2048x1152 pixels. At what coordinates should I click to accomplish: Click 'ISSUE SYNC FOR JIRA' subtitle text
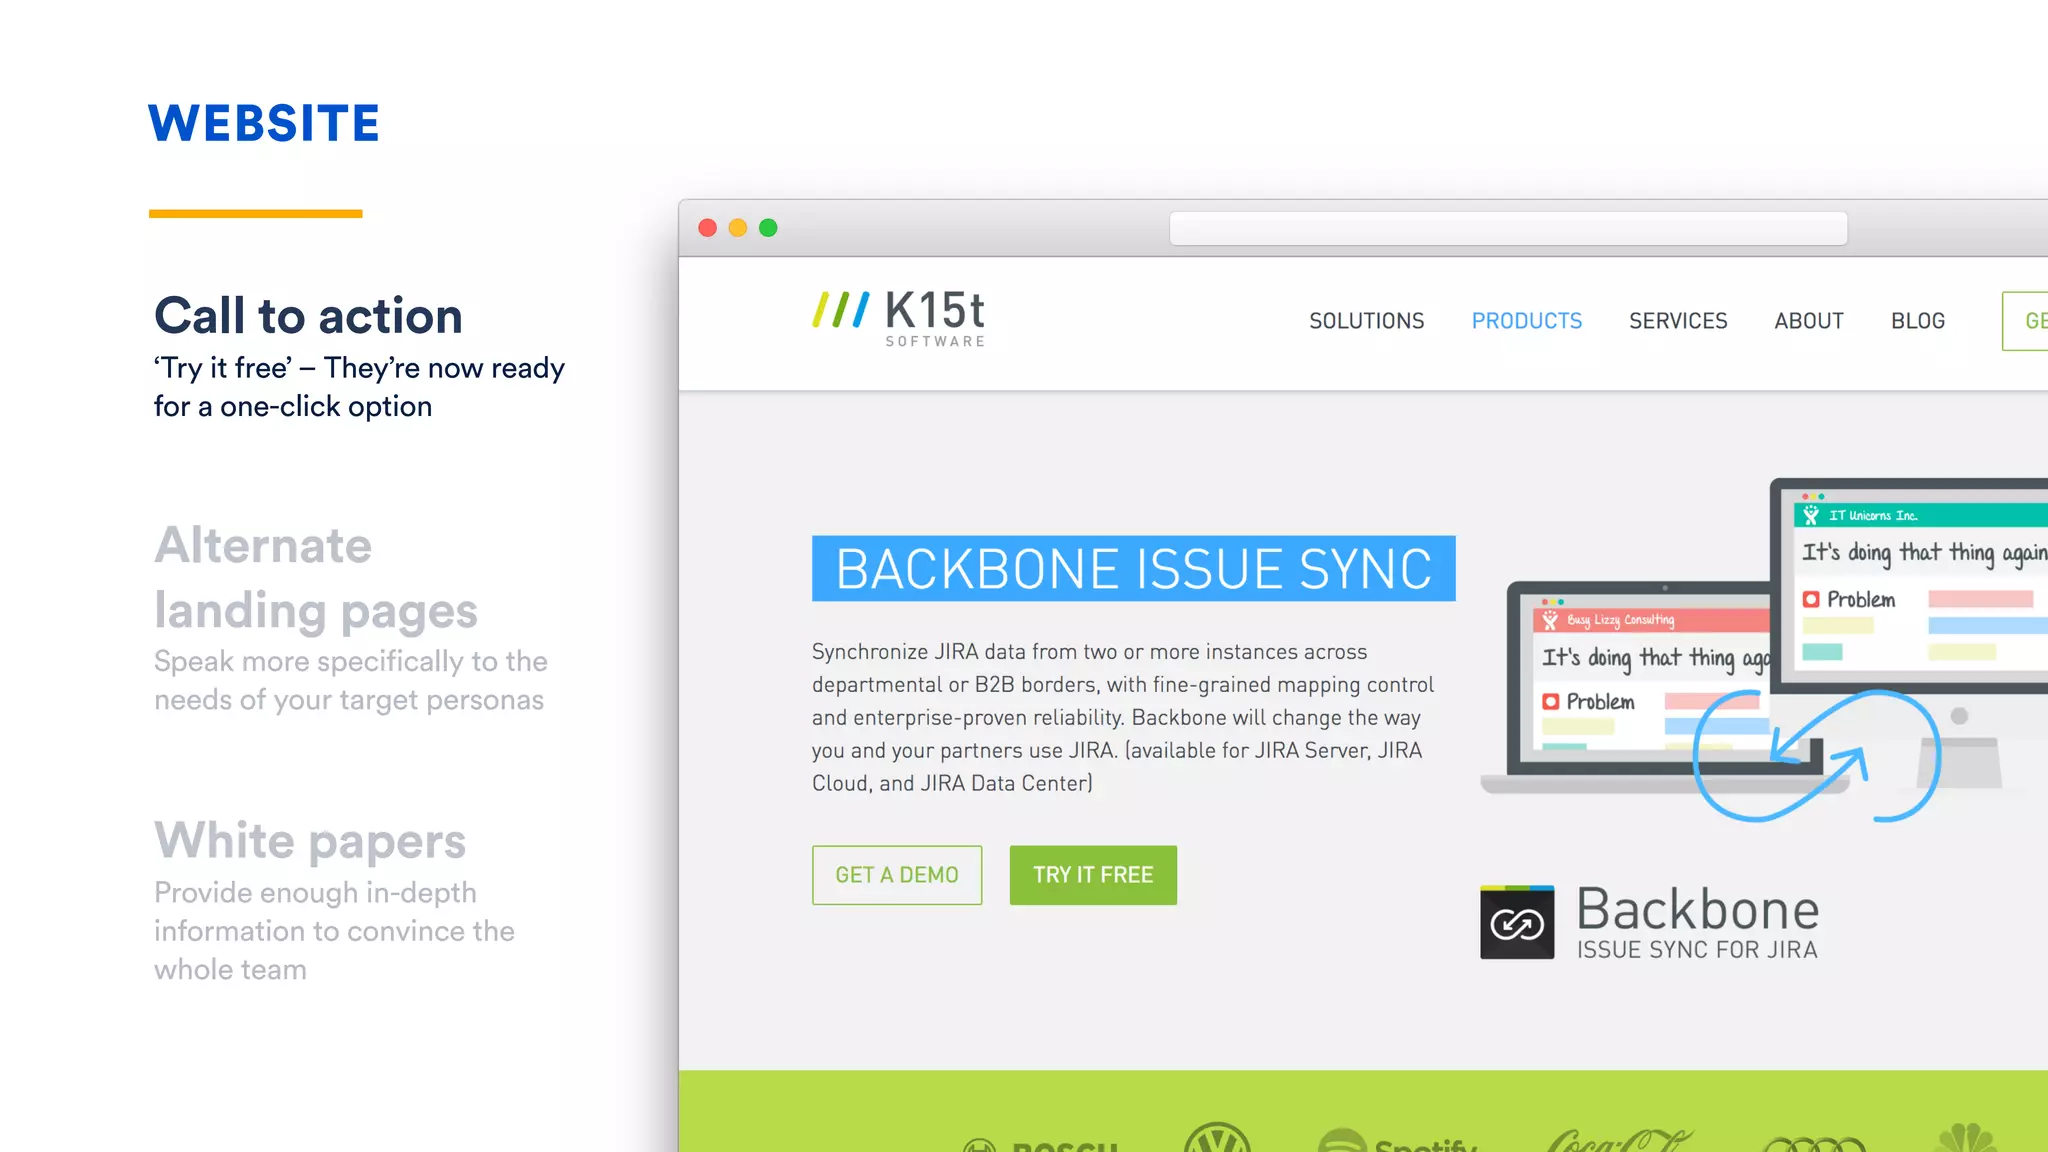[1697, 950]
